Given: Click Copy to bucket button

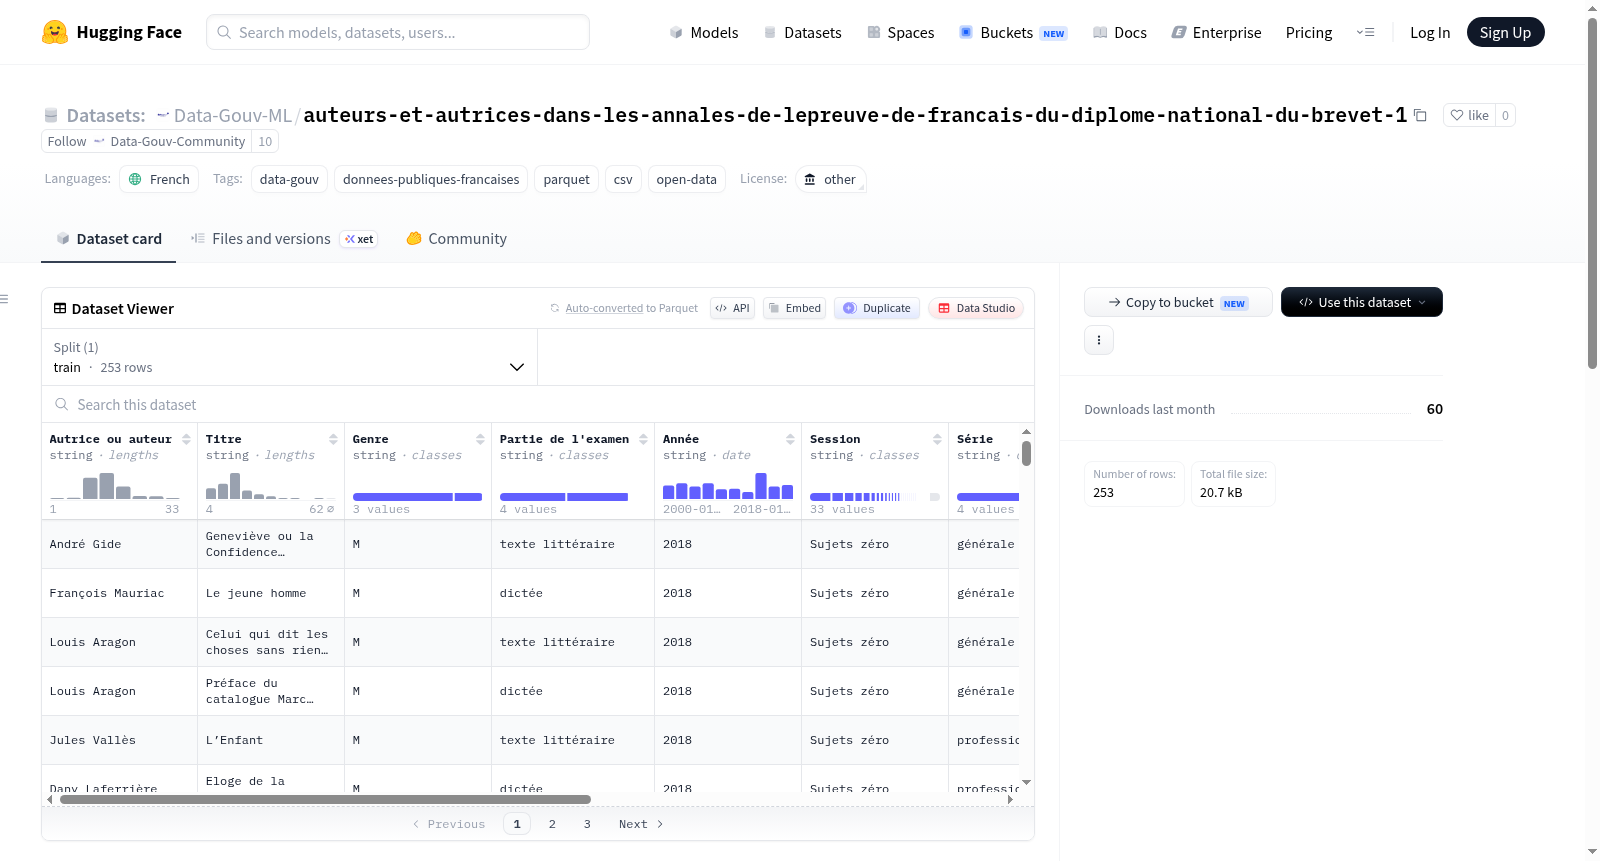Looking at the screenshot, I should pos(1178,302).
